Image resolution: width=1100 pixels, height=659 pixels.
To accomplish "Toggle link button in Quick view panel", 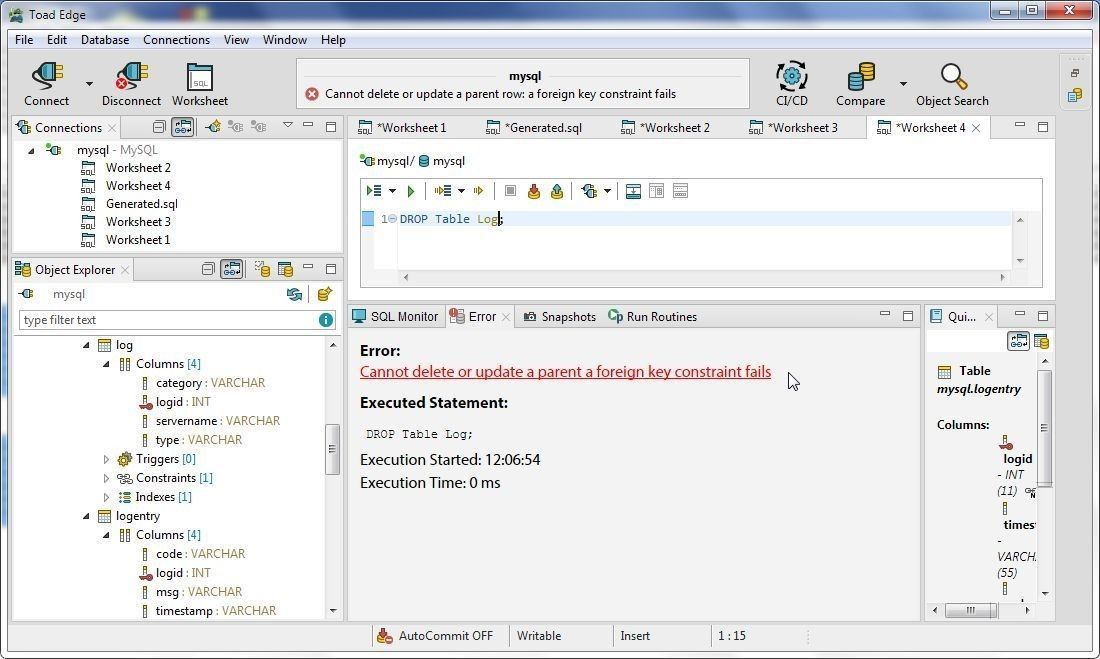I will (1019, 341).
